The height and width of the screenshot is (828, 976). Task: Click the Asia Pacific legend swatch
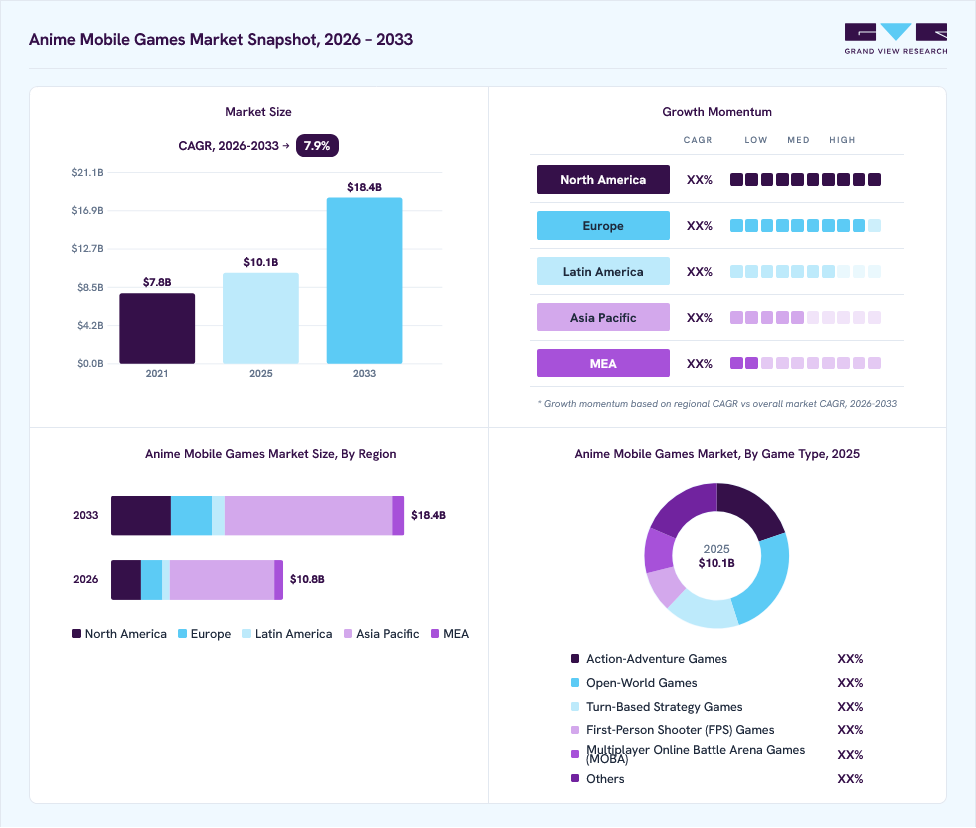coord(348,634)
